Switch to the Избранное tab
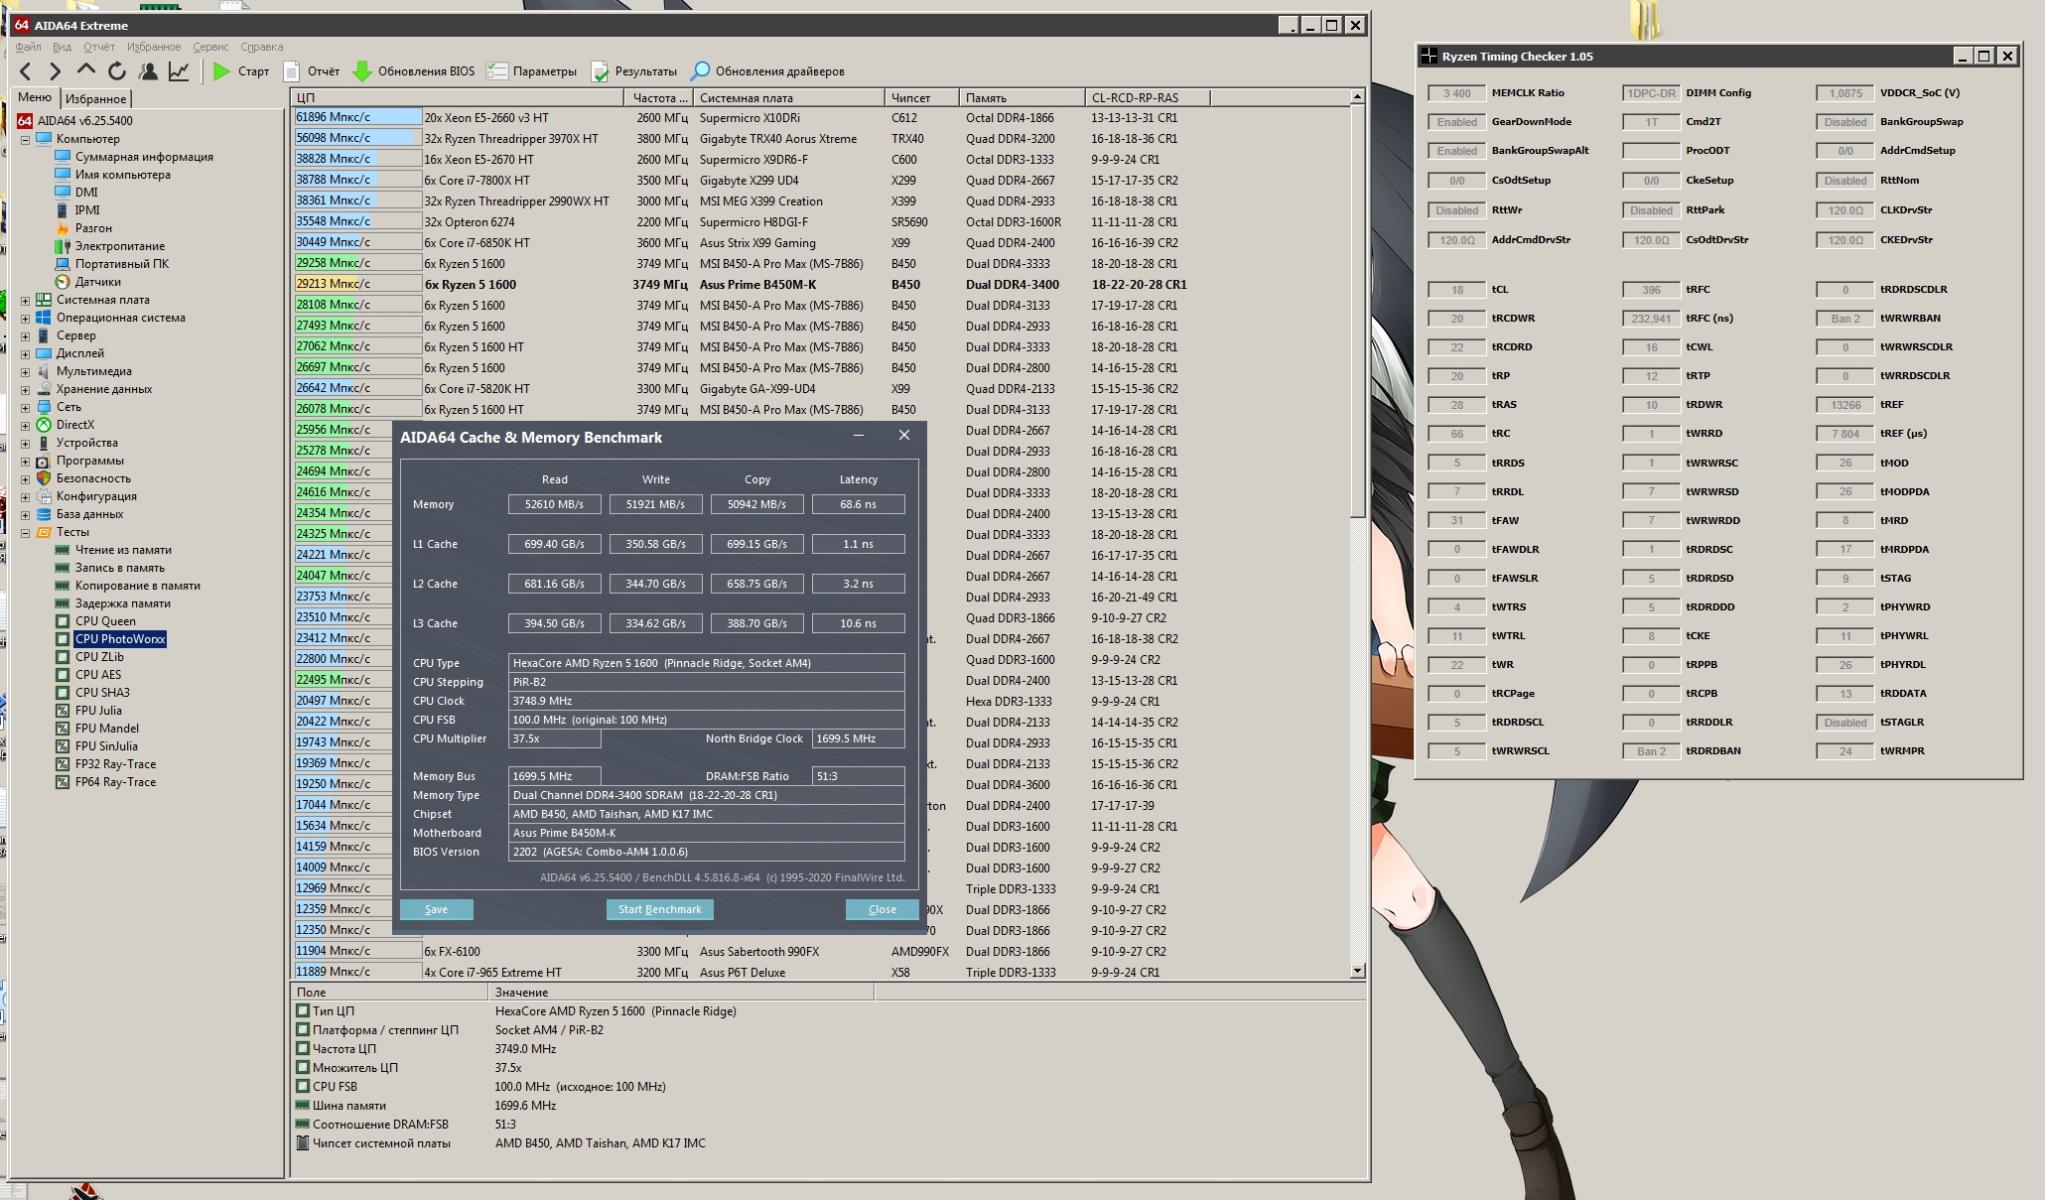This screenshot has height=1200, width=2045. 95,99
